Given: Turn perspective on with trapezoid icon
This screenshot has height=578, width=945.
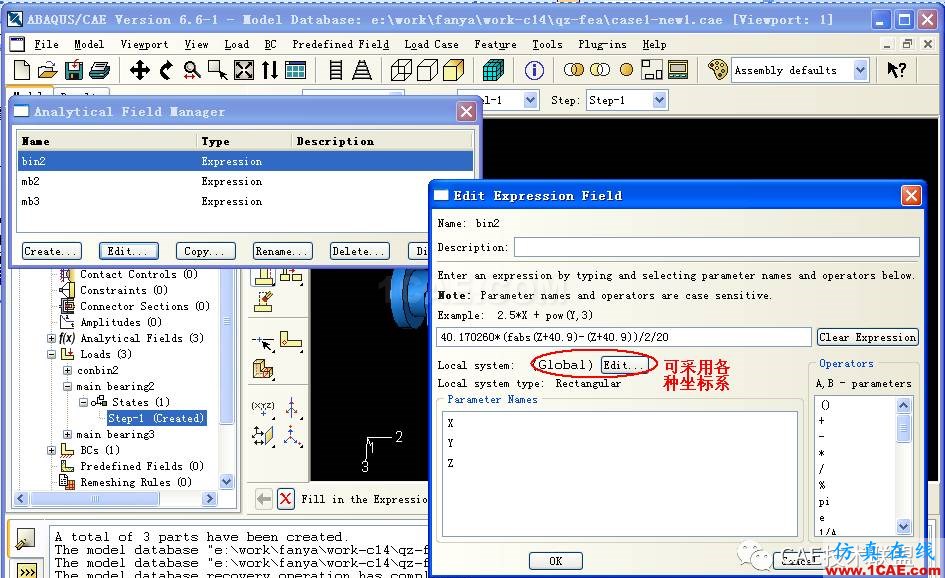Looking at the screenshot, I should (362, 70).
